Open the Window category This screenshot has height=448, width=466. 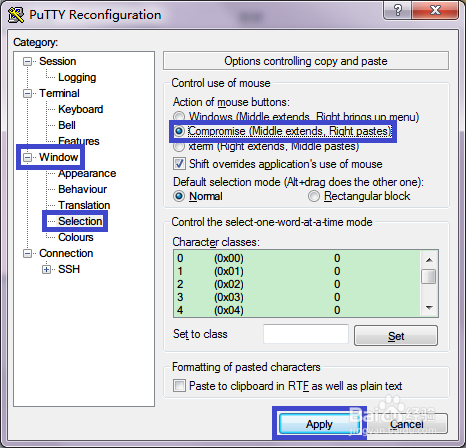(59, 157)
